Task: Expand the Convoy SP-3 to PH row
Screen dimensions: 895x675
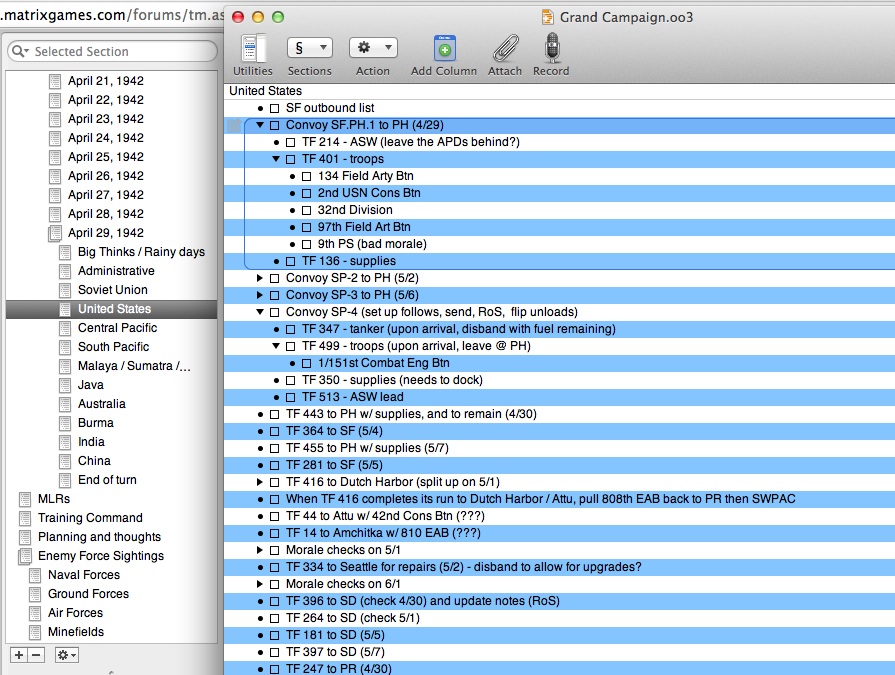Action: pos(260,295)
